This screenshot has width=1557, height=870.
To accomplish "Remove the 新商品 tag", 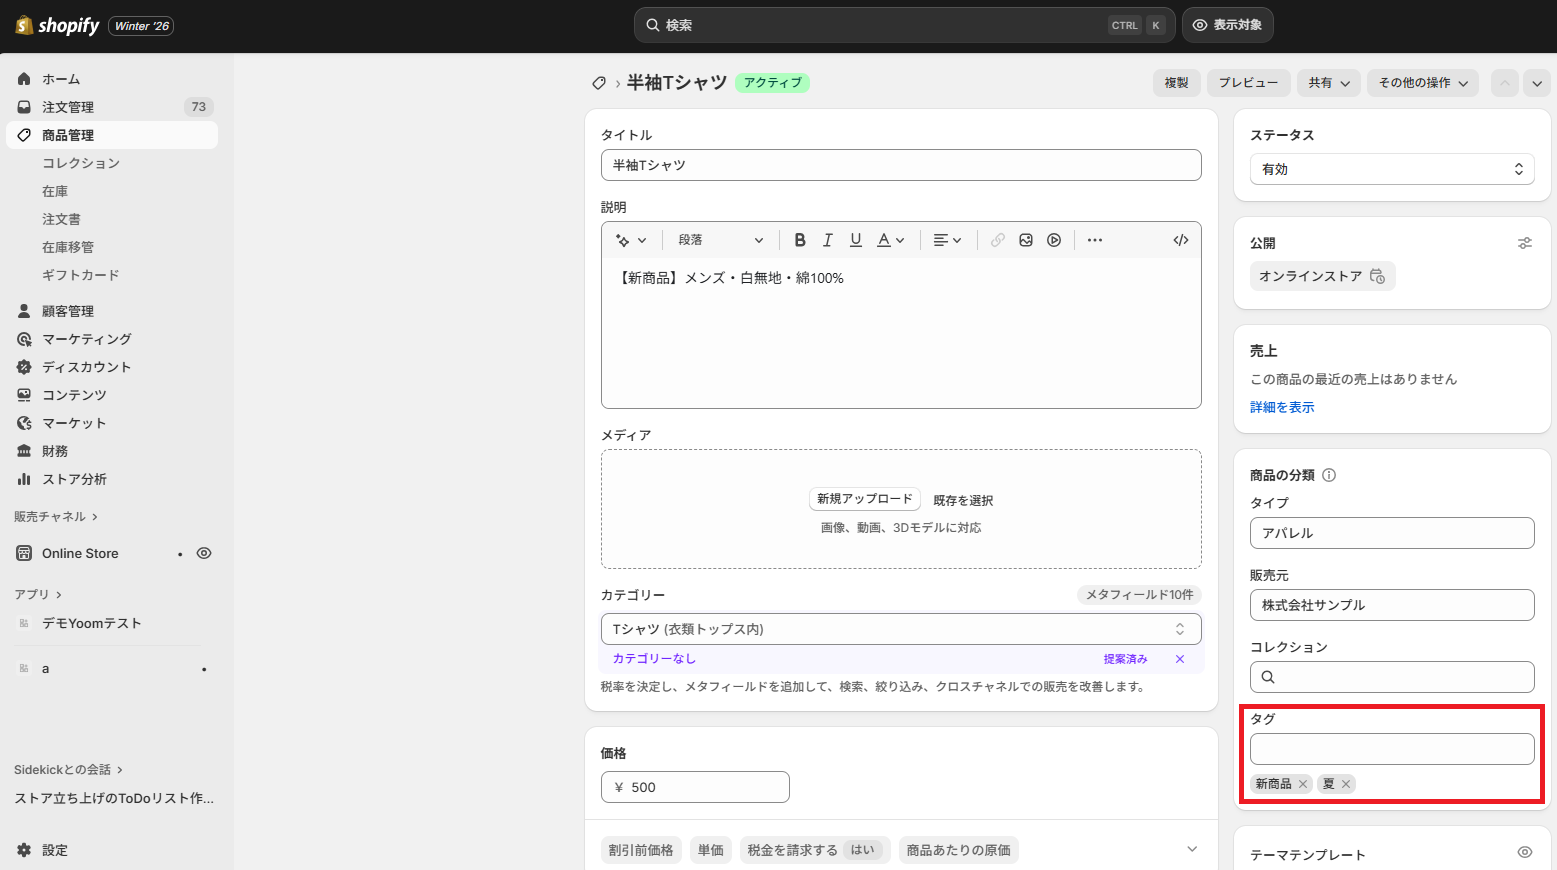I will click(x=1303, y=784).
